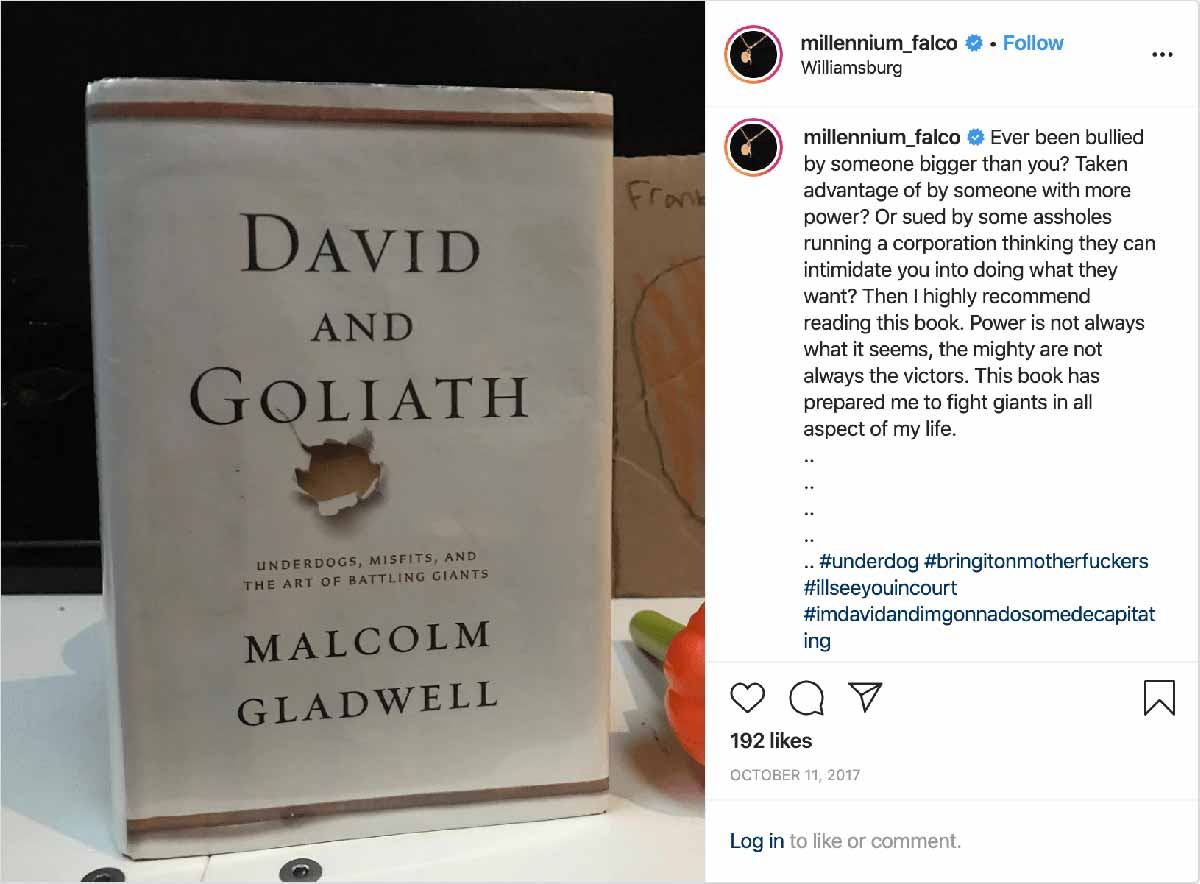Screen dimensions: 1200x884
Task: Save post with bookmark icon
Action: click(x=1159, y=697)
